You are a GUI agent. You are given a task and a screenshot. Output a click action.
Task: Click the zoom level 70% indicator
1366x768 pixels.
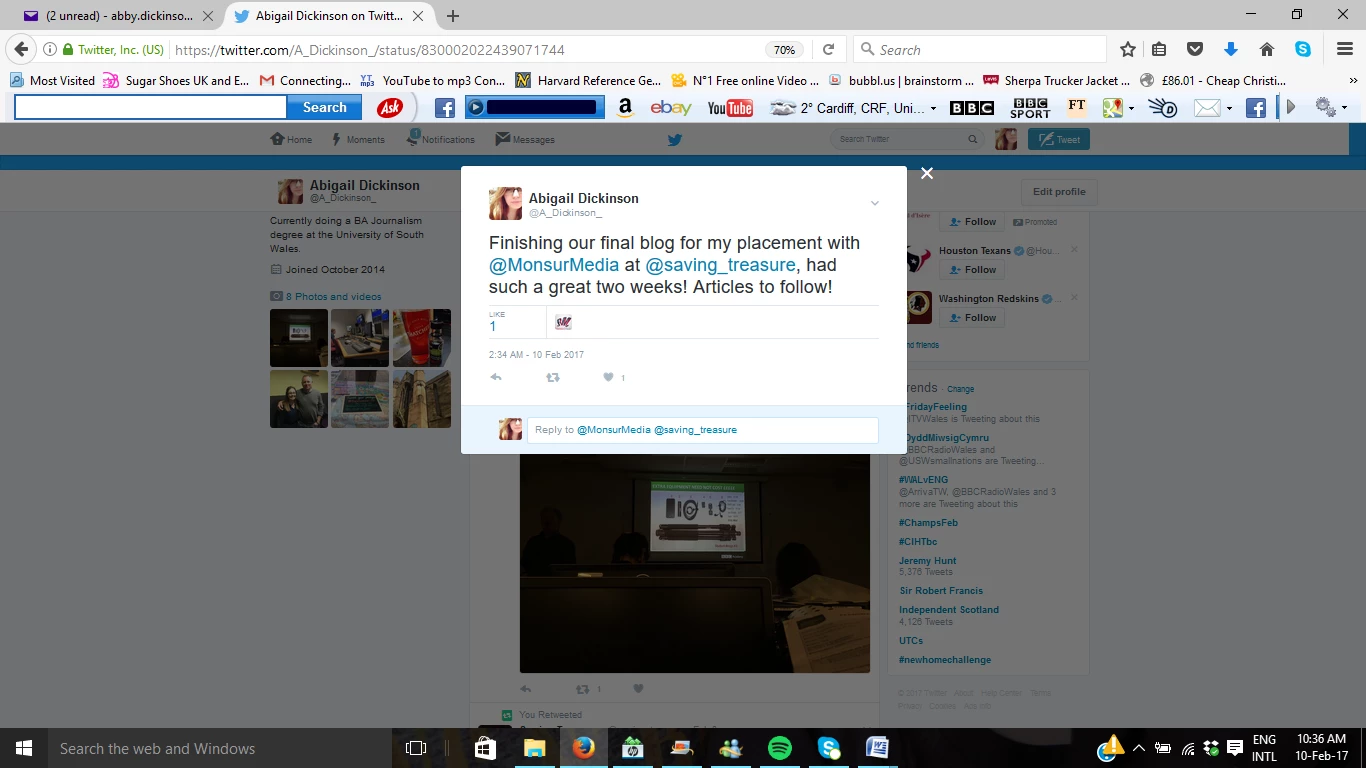pos(784,50)
